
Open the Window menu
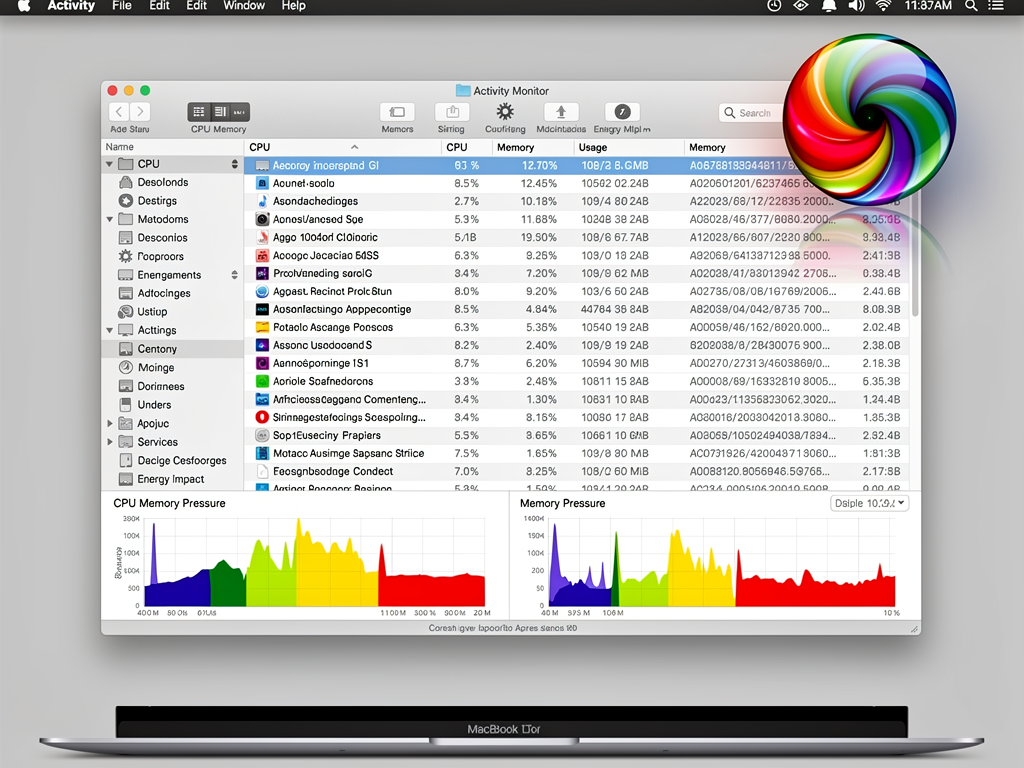[244, 6]
